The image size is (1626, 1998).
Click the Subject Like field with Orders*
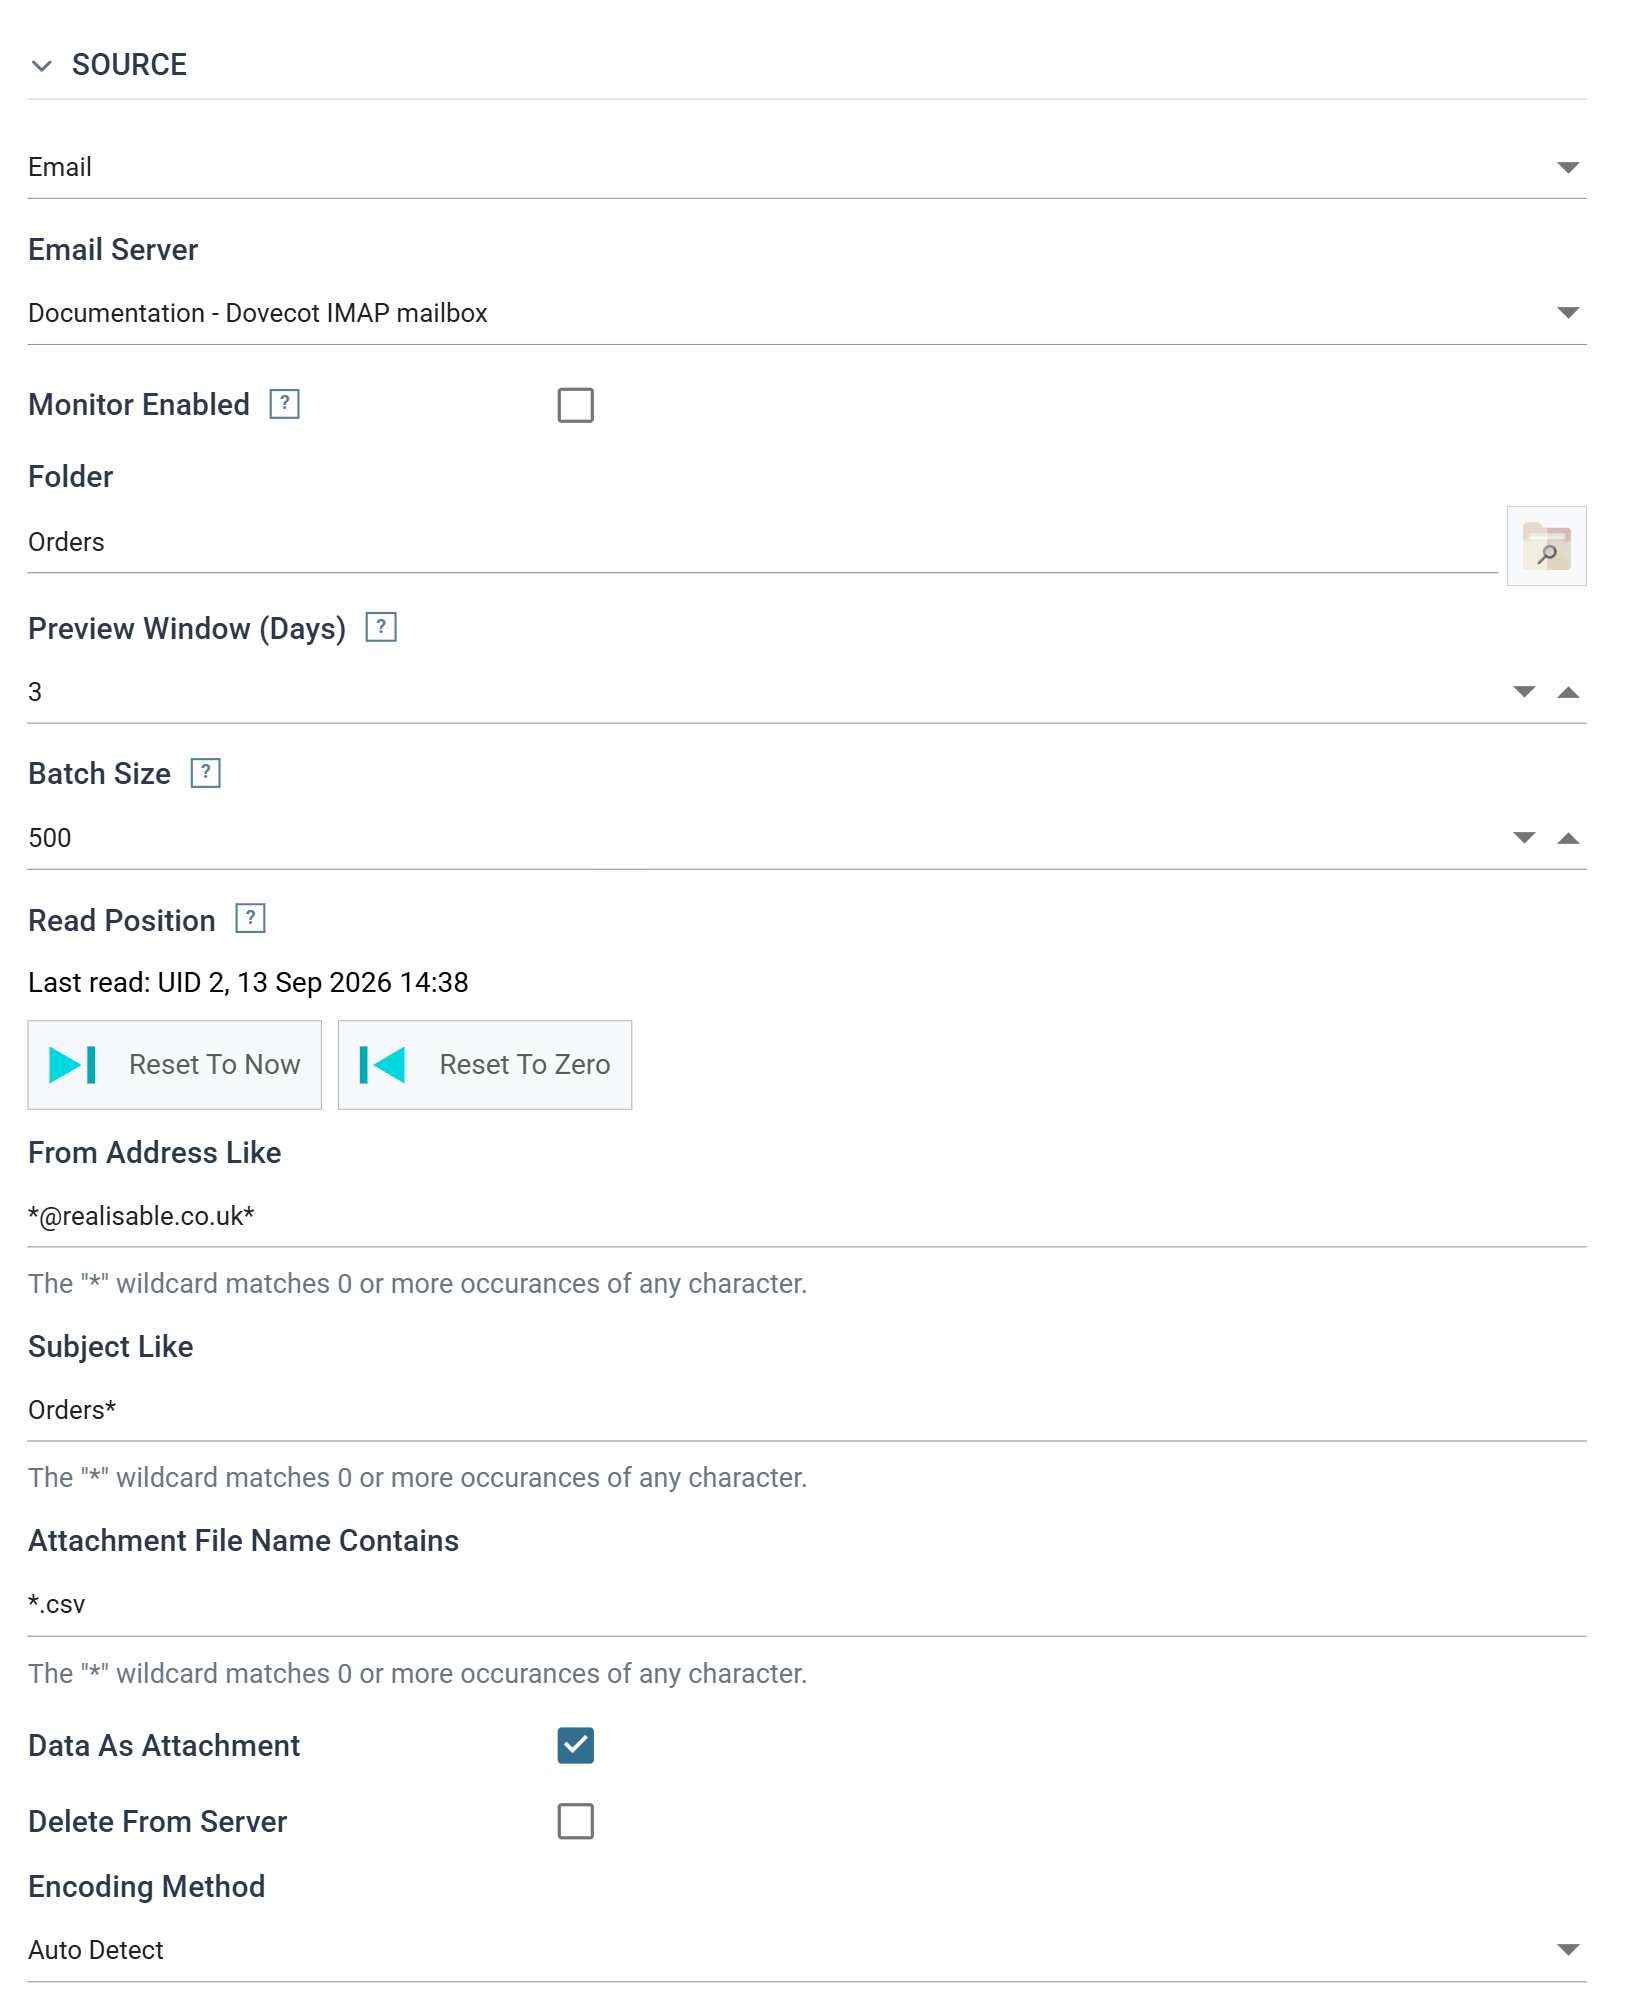click(x=807, y=1411)
